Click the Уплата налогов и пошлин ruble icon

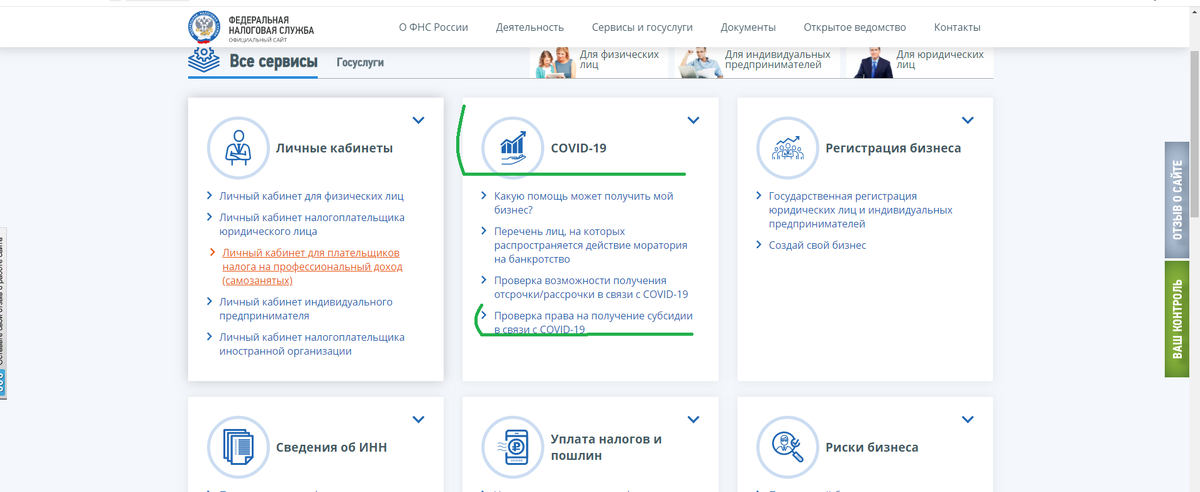(x=512, y=447)
